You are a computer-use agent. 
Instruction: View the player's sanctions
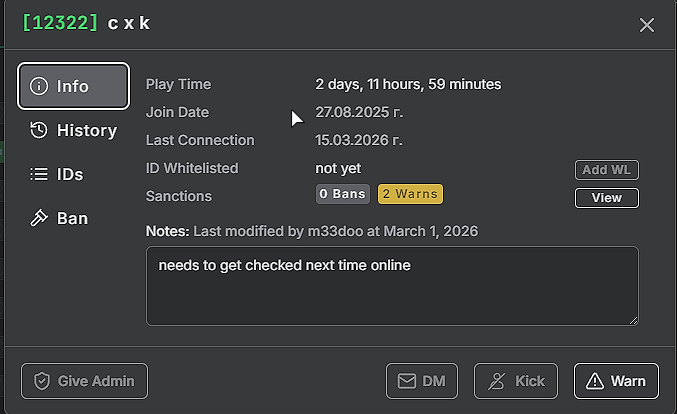click(x=607, y=198)
